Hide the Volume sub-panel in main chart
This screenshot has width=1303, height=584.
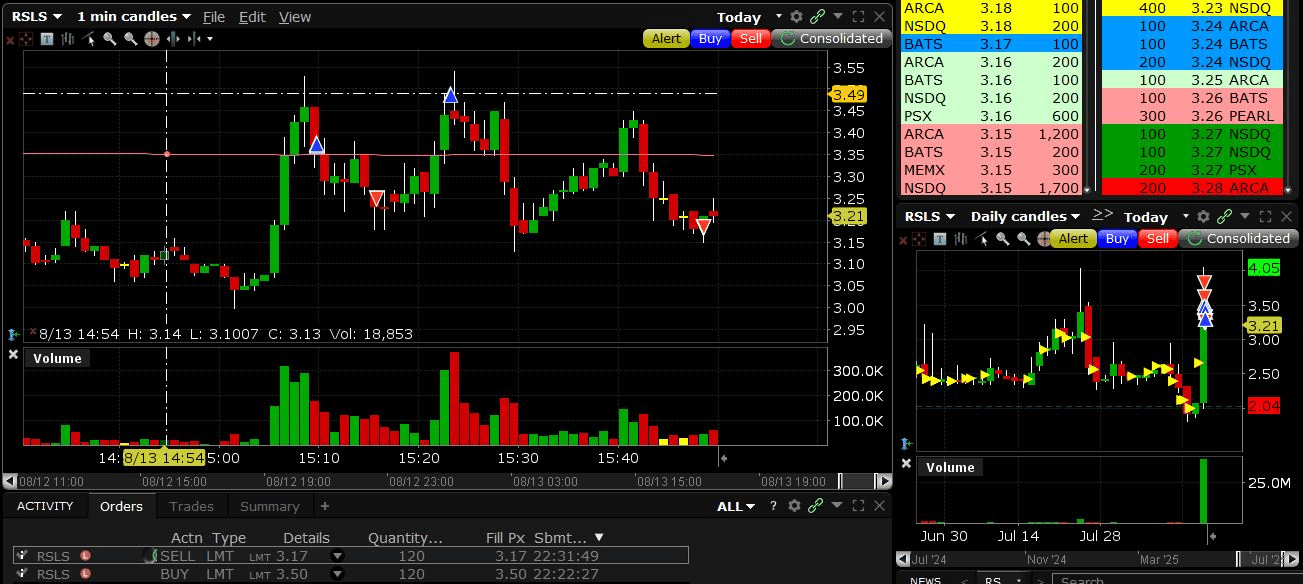click(13, 355)
